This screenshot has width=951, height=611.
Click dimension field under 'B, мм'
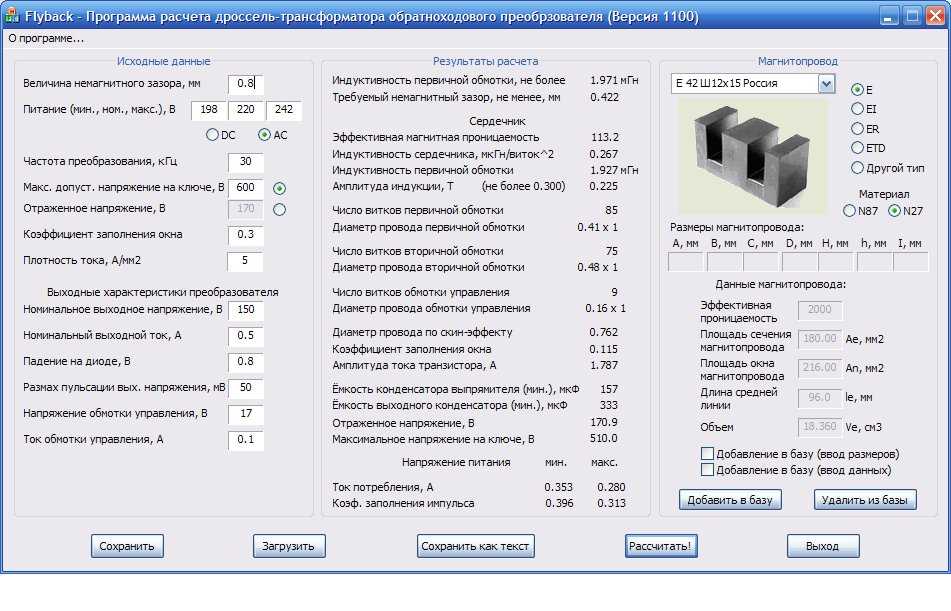pyautogui.click(x=724, y=262)
